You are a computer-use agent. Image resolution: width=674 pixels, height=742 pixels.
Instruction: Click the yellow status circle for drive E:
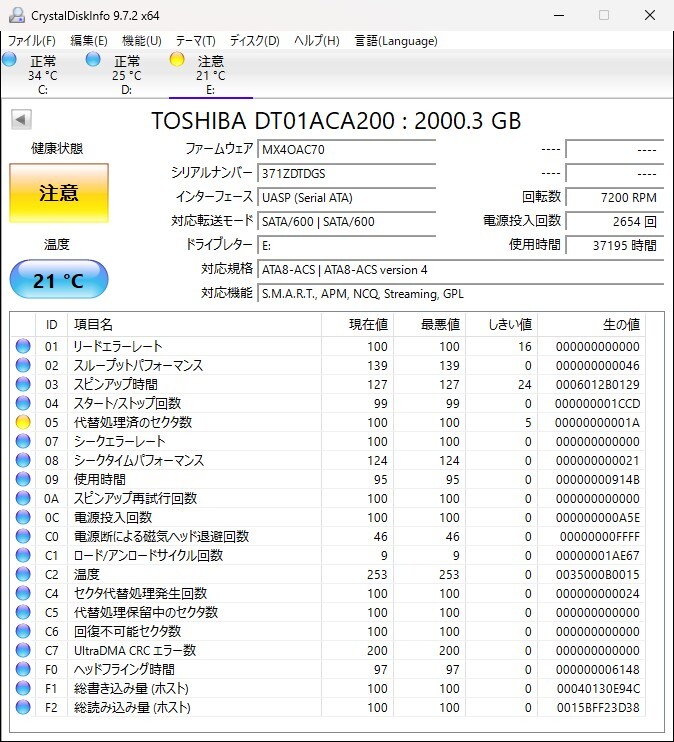click(177, 60)
